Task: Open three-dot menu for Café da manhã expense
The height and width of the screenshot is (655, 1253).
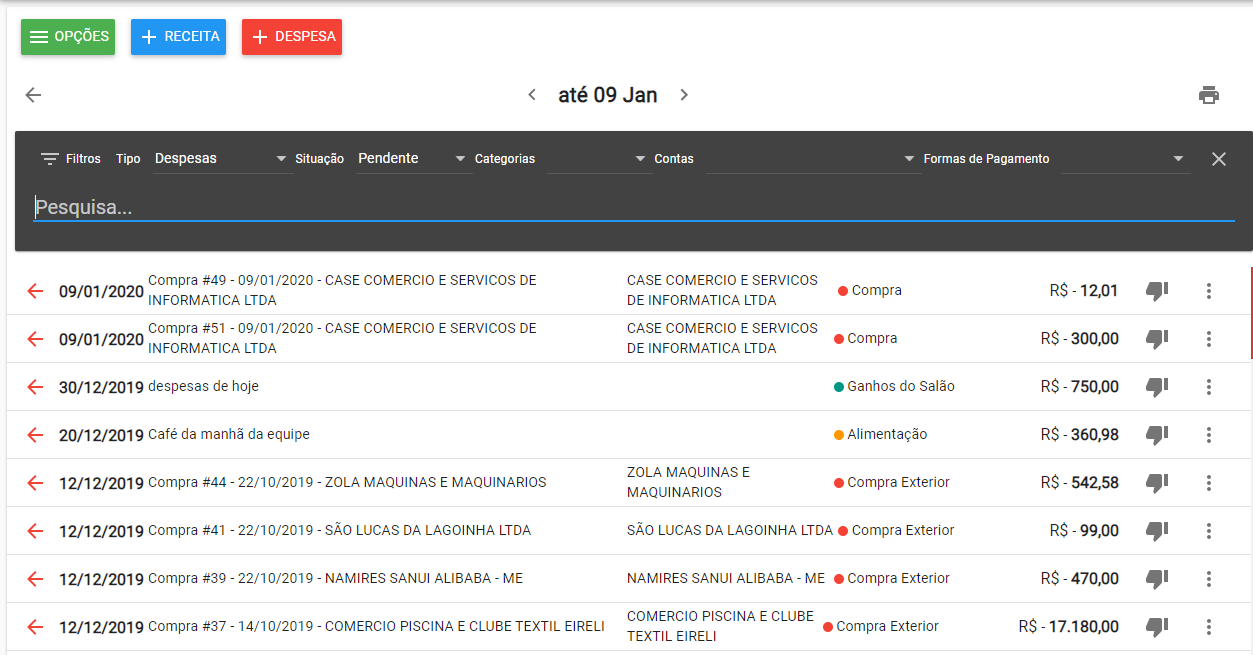Action: point(1208,435)
